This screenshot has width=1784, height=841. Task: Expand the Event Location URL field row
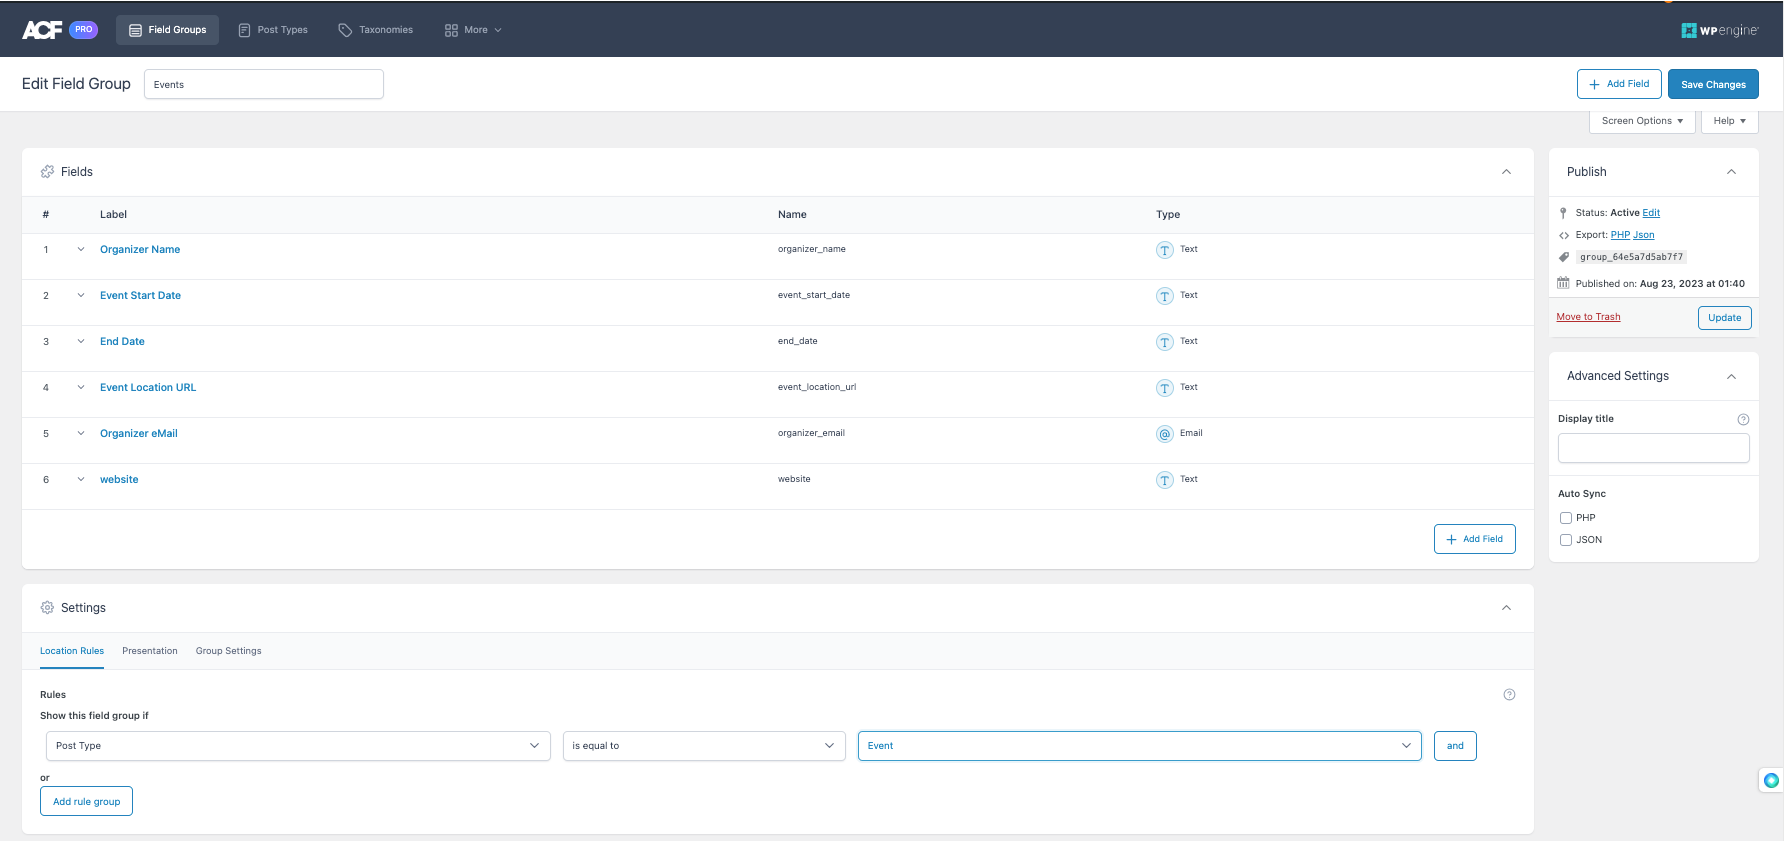click(81, 388)
